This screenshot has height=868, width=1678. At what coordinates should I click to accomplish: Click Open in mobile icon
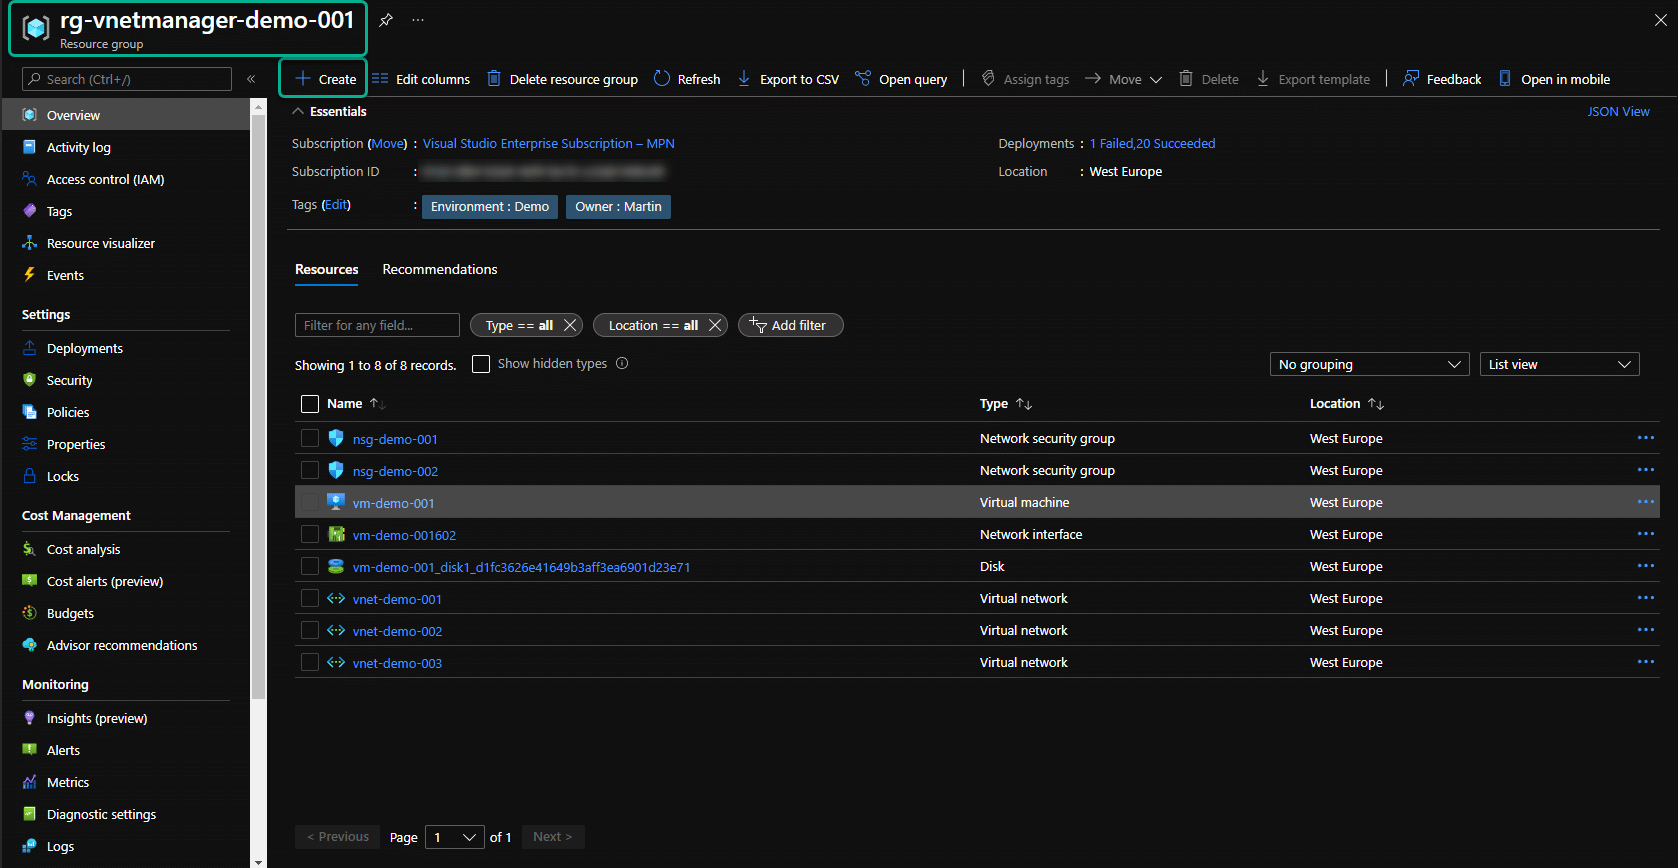[x=1505, y=78]
